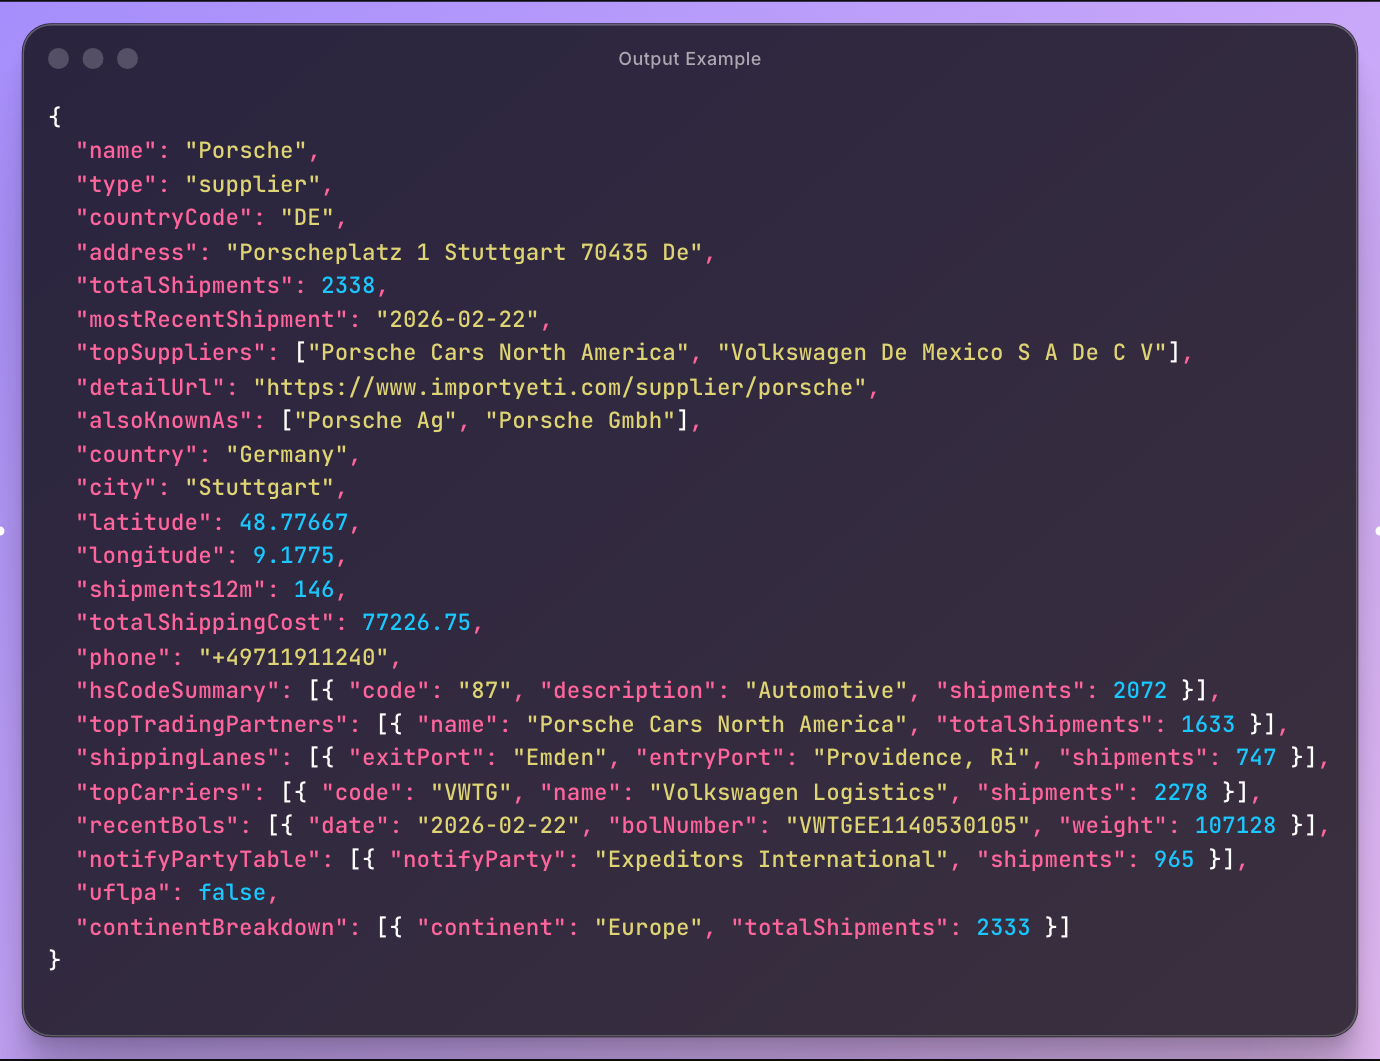Click "Volkswagen De Mexico S A De C V"

pos(942,352)
